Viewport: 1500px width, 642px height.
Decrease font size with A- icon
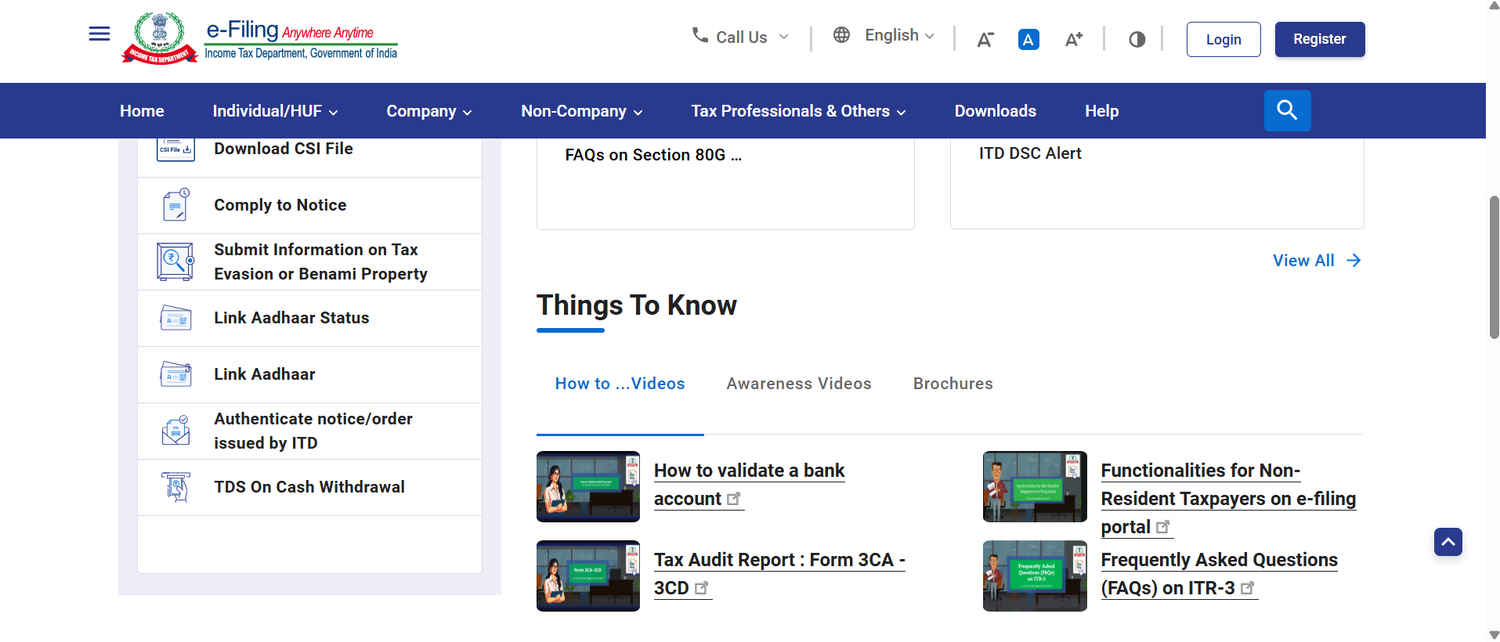pyautogui.click(x=985, y=39)
